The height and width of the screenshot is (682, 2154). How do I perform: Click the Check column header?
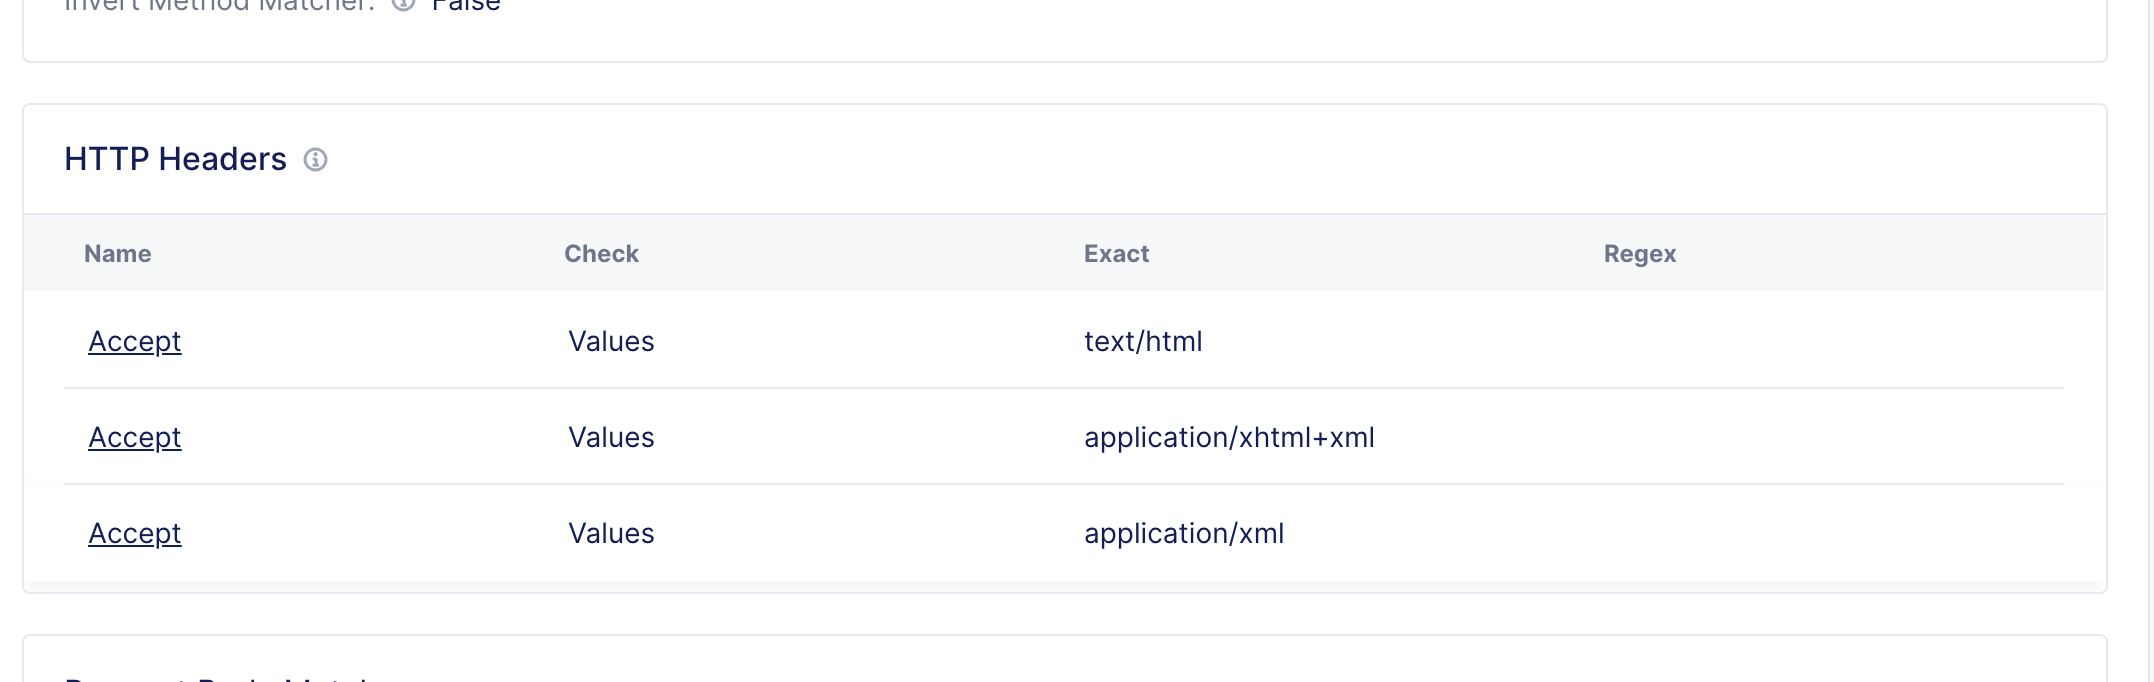coord(600,253)
